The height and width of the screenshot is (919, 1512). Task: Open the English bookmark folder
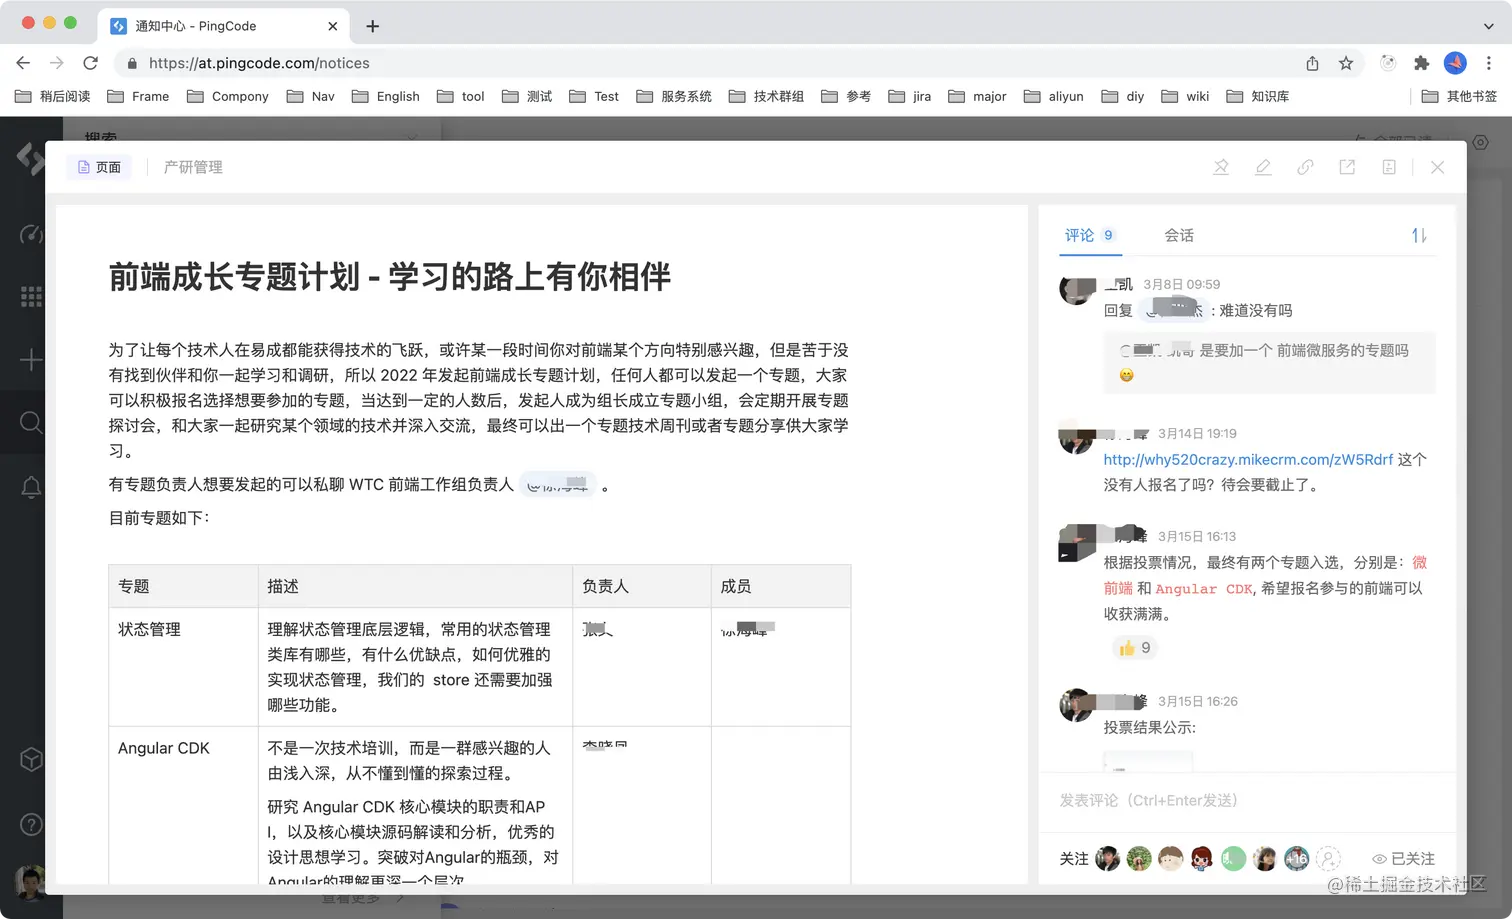click(386, 96)
